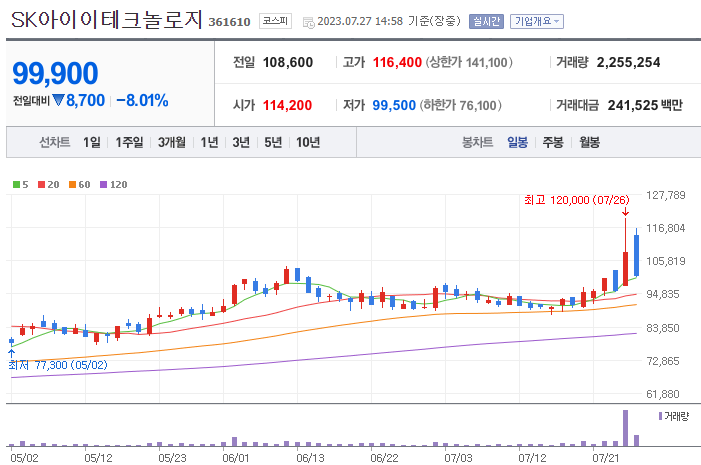Click the latest blue candlestick on the chart

[636, 255]
